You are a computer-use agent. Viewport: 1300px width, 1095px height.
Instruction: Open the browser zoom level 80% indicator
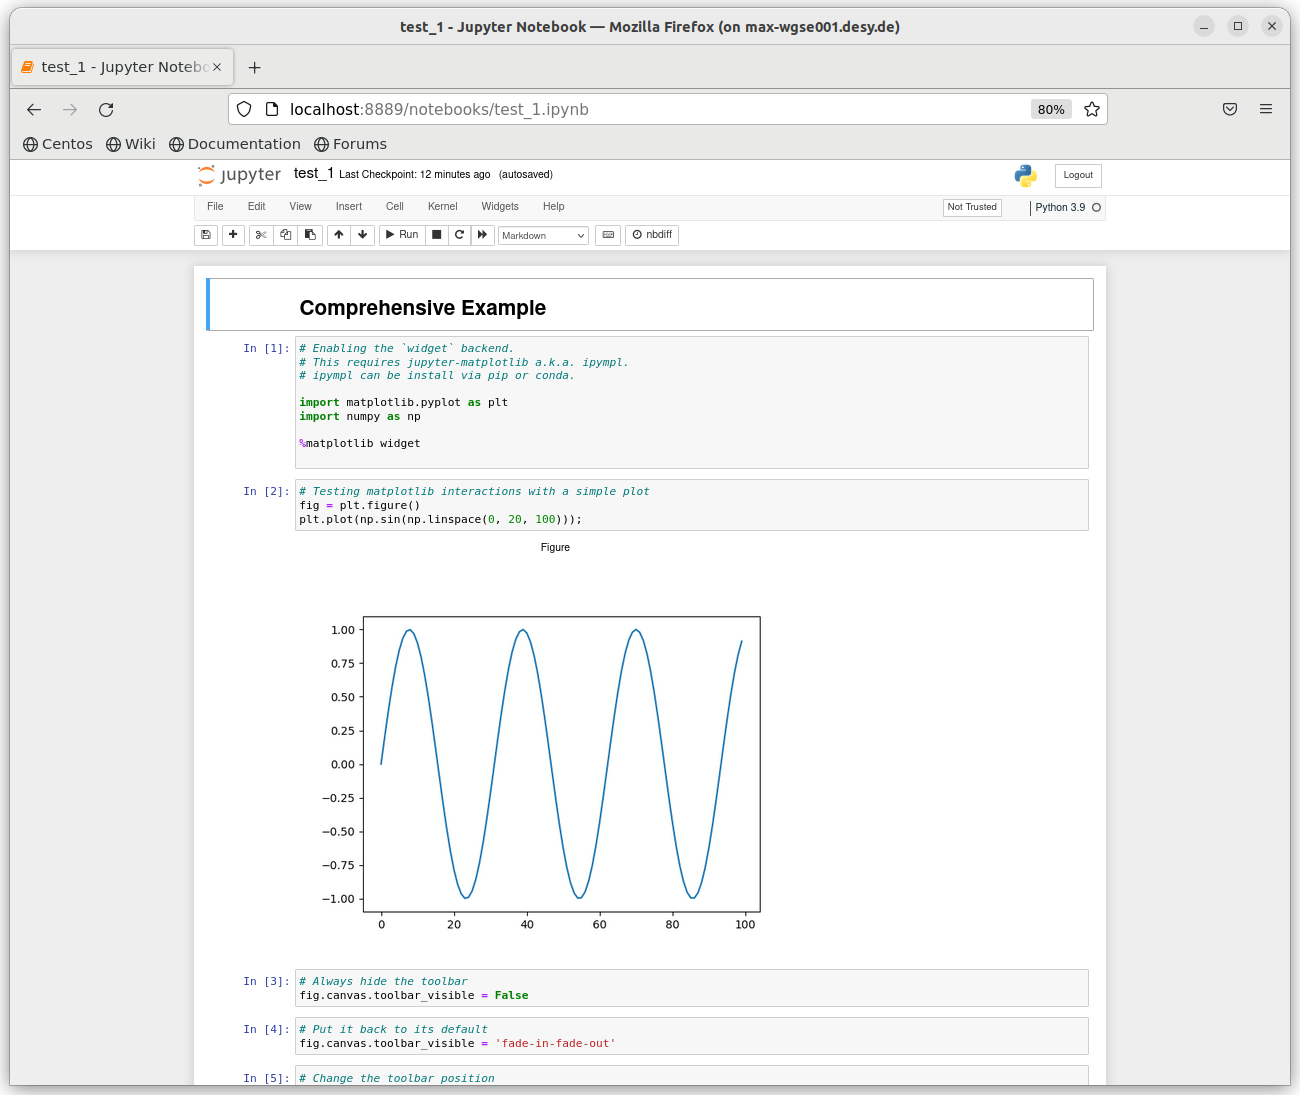(x=1050, y=110)
